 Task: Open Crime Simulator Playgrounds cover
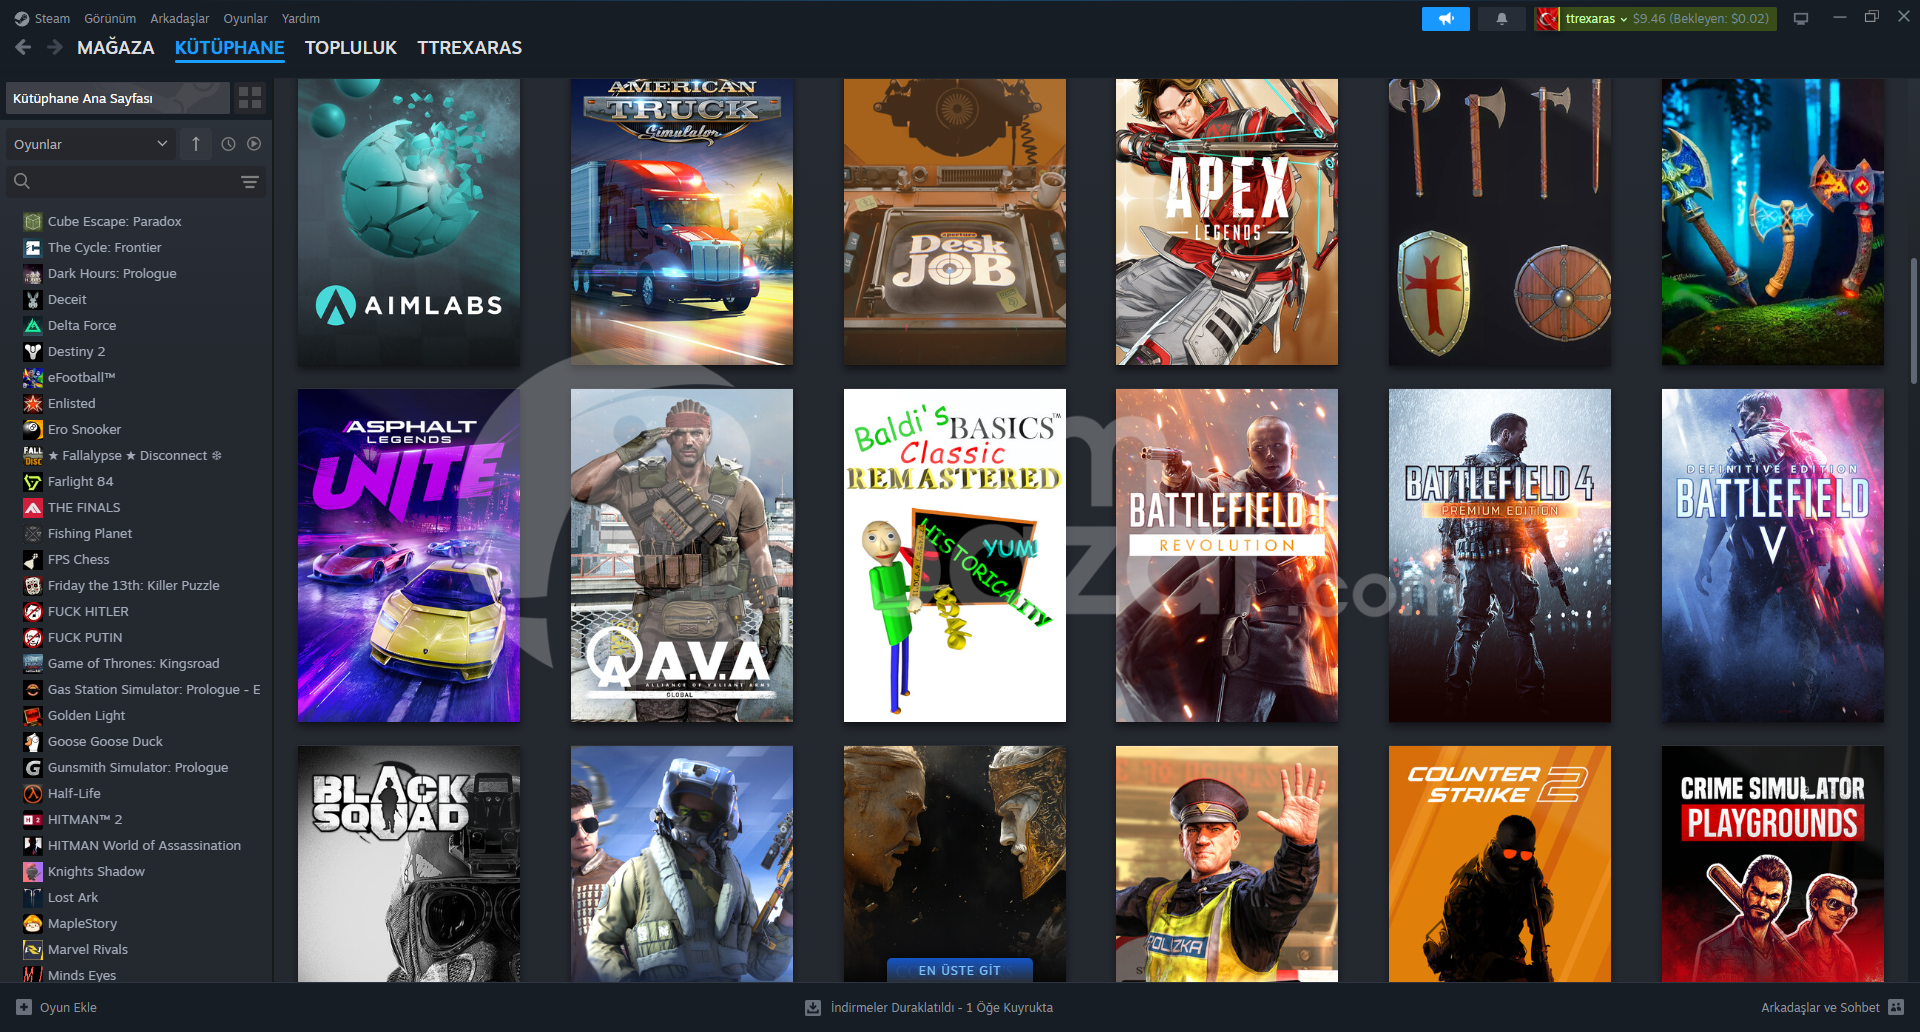pyautogui.click(x=1773, y=864)
